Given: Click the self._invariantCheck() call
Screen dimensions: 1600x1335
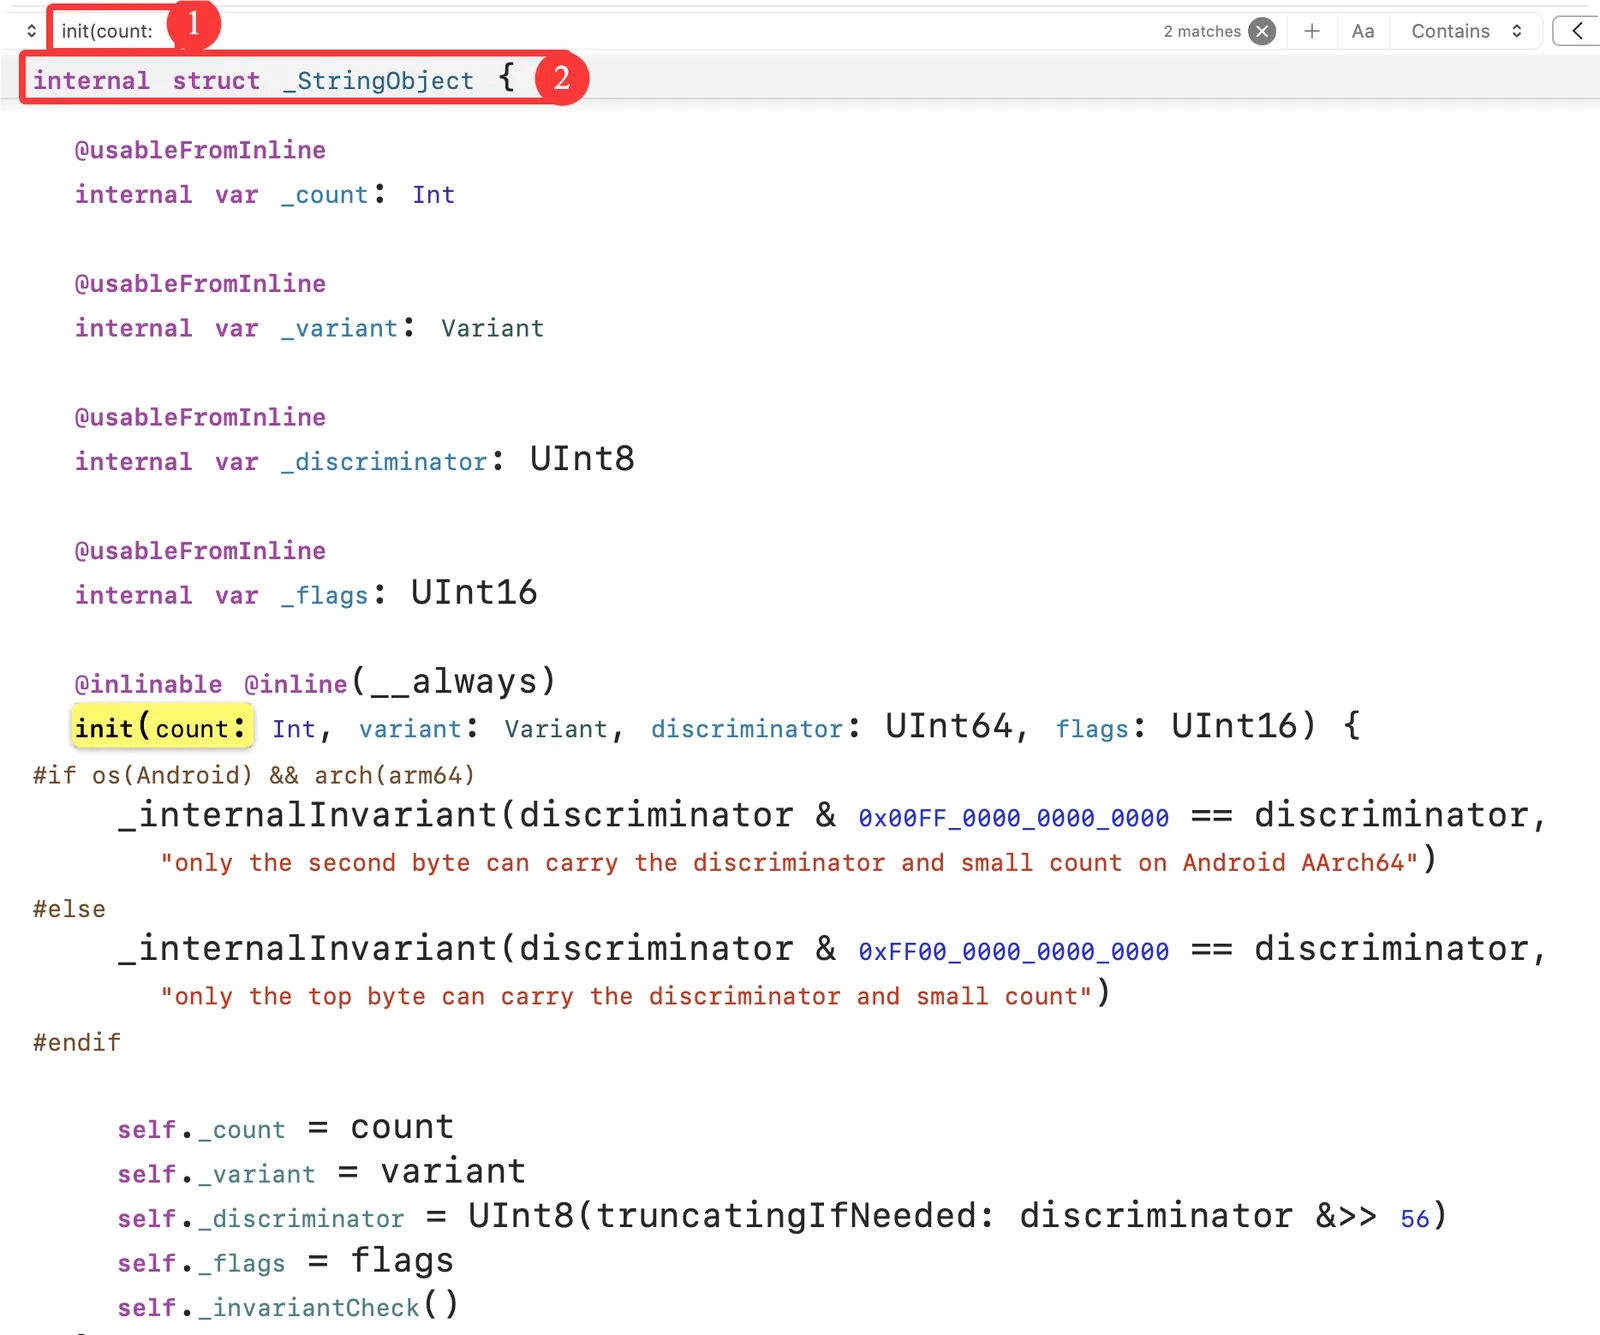Looking at the screenshot, I should (288, 1306).
